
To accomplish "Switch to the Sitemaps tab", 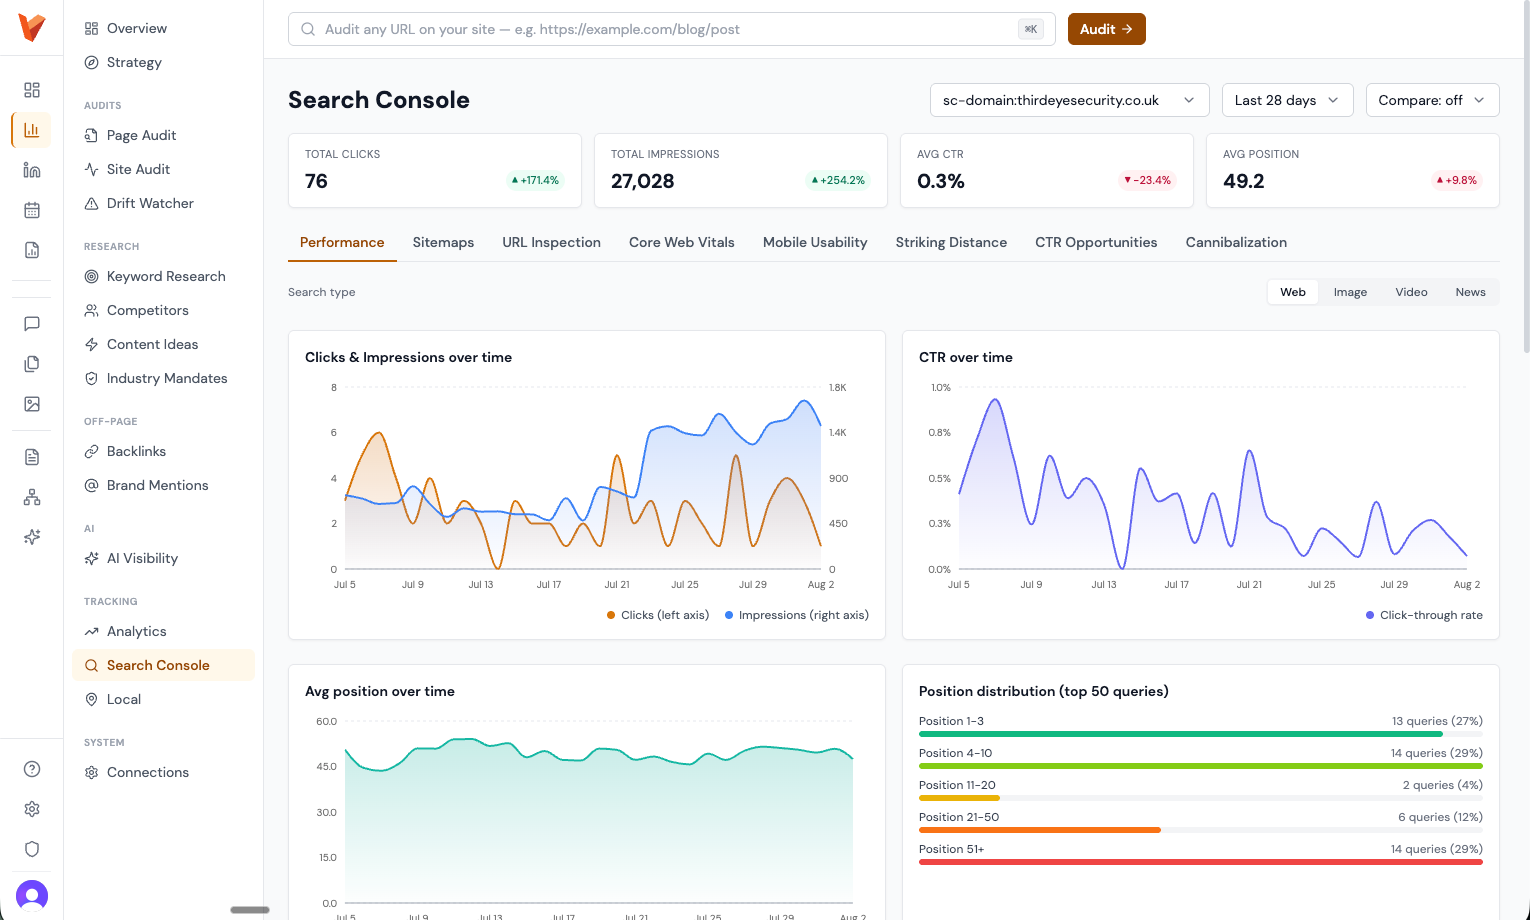I will tap(443, 242).
